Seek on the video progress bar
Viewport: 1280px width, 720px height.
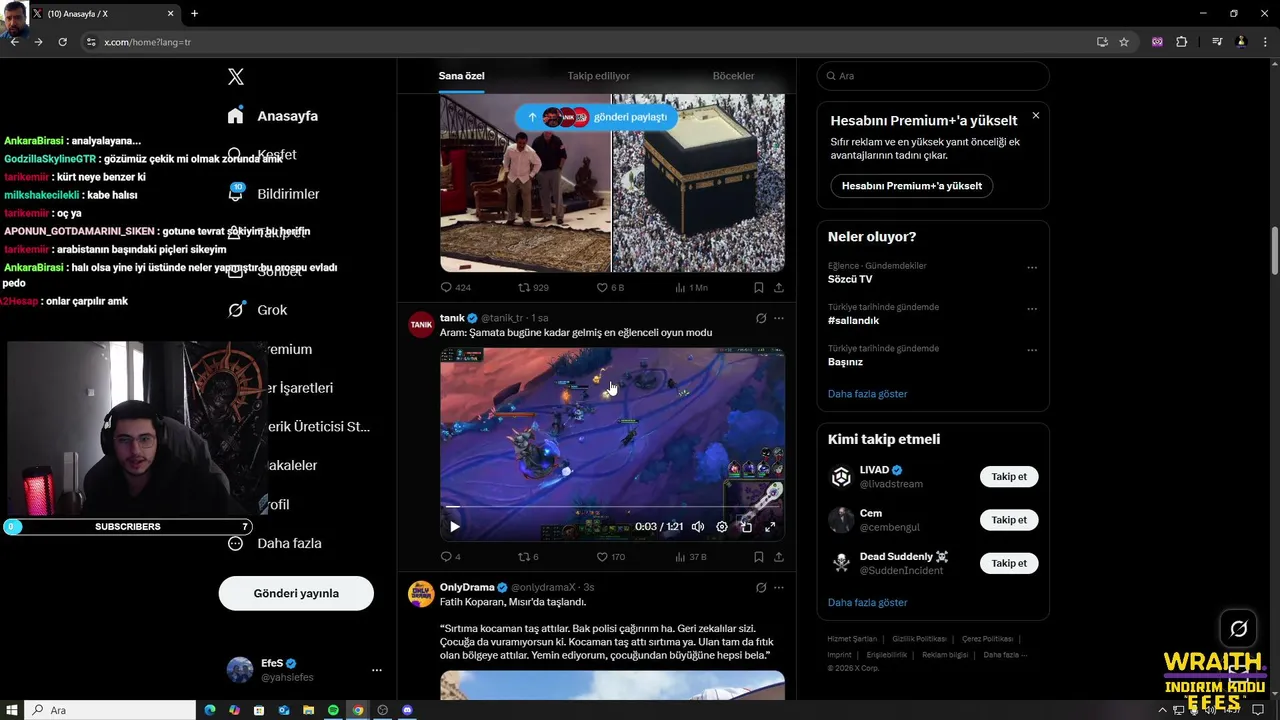(612, 508)
